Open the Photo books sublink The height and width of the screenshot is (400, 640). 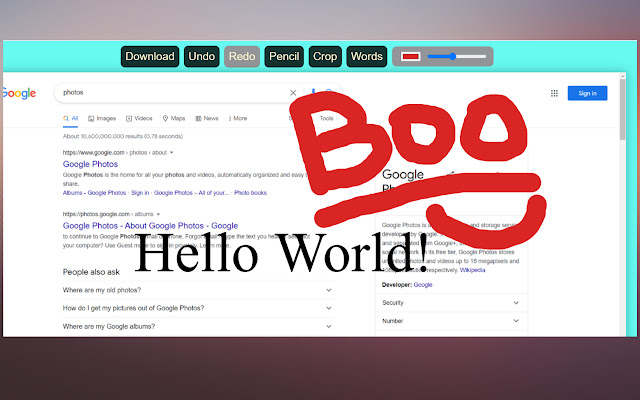(x=250, y=193)
